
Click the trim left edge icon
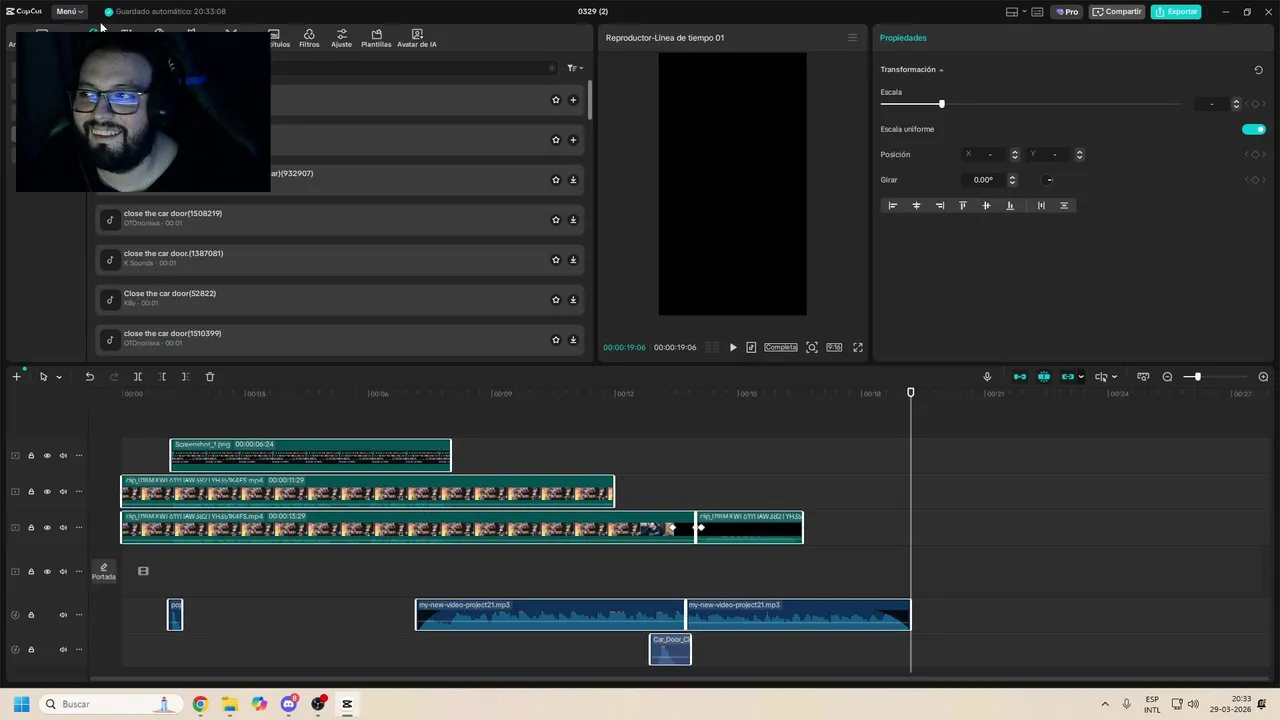[162, 377]
